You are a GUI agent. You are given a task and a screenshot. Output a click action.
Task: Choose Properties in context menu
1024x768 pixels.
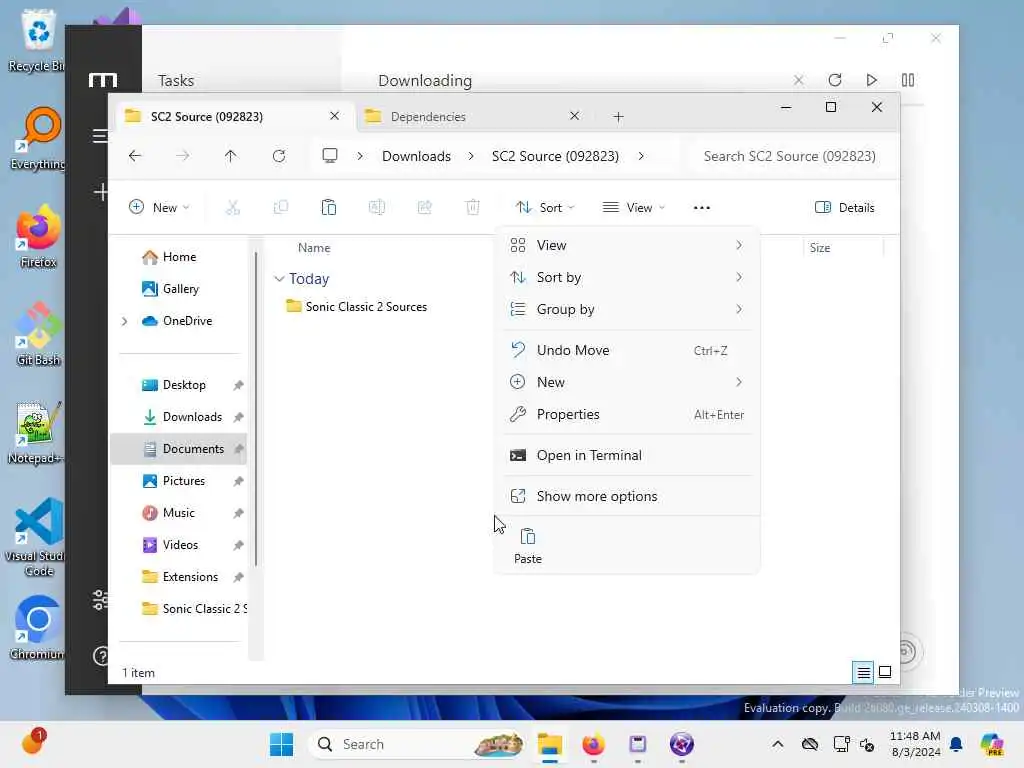click(627, 415)
